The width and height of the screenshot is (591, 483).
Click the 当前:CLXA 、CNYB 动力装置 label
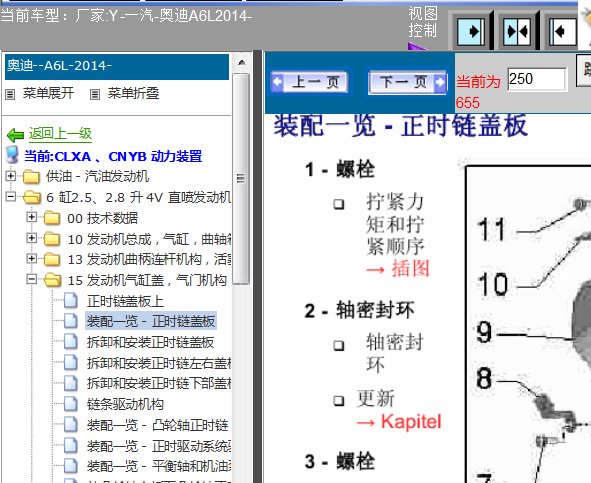(x=113, y=156)
